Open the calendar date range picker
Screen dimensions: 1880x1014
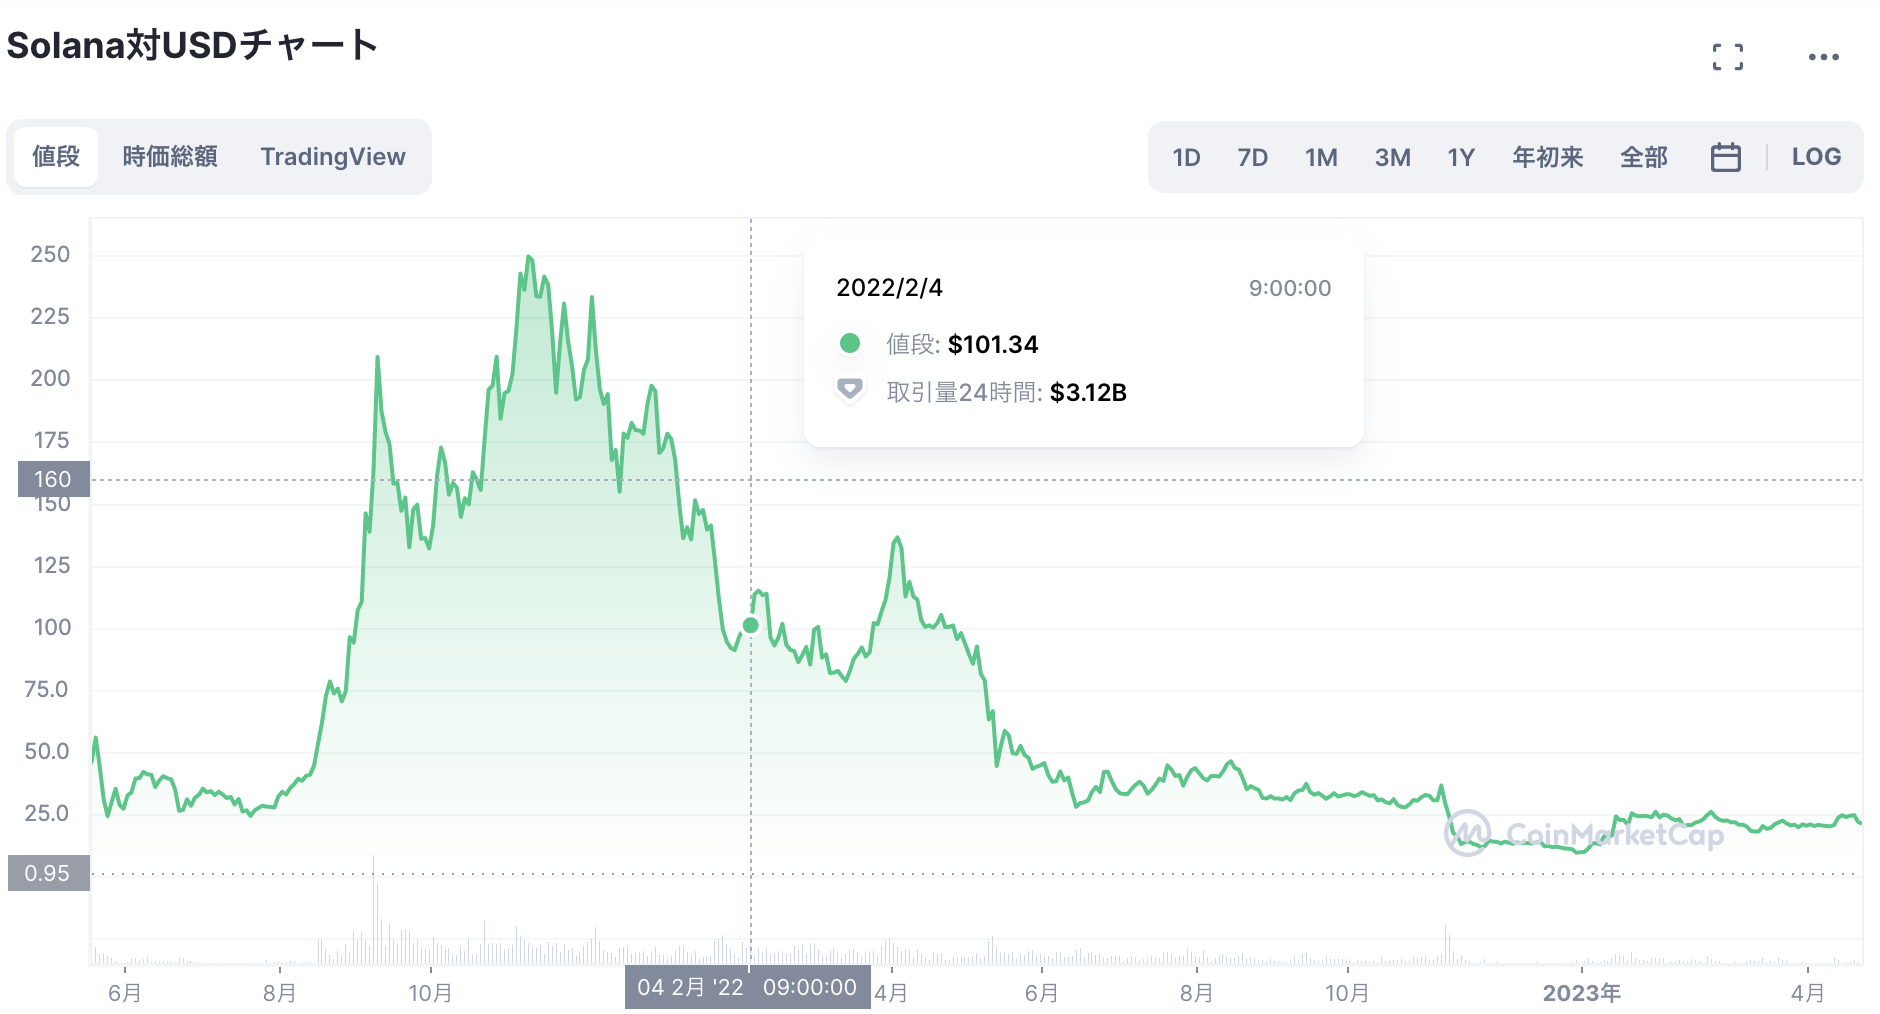1725,157
